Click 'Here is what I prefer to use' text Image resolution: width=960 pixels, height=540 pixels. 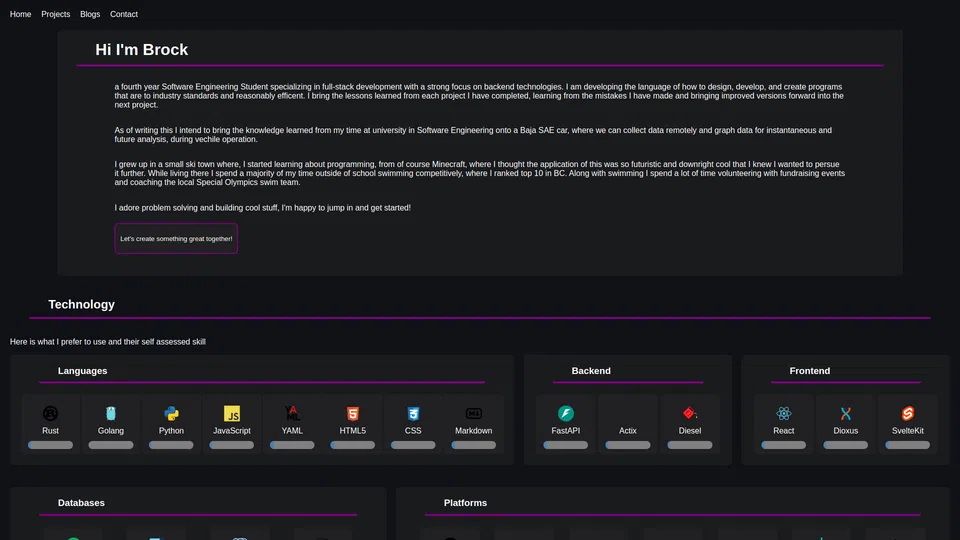coord(108,342)
